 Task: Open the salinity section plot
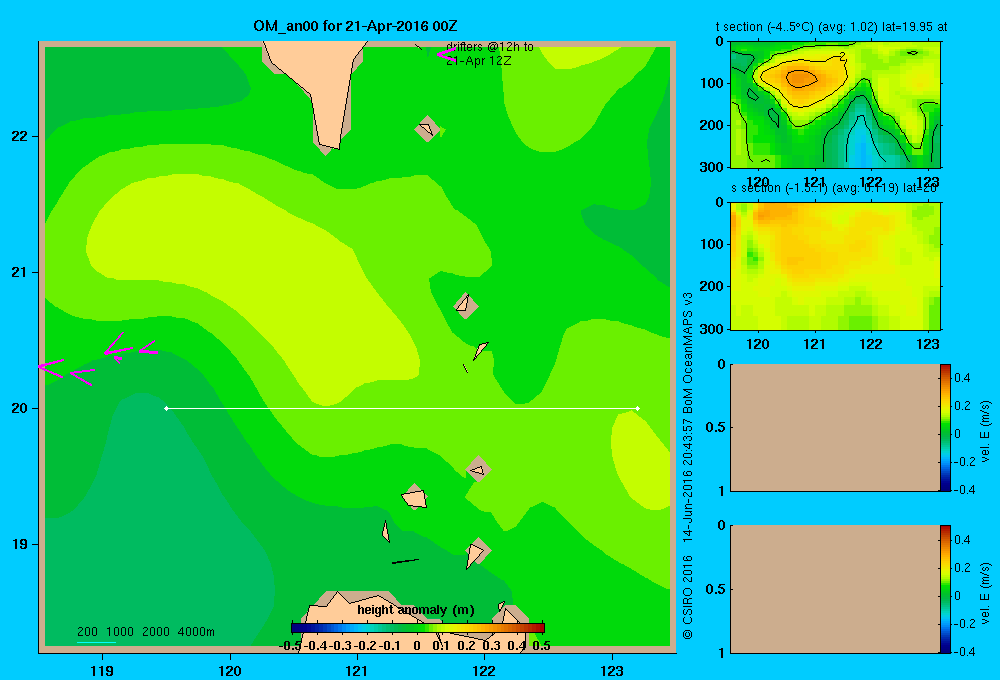pyautogui.click(x=835, y=266)
